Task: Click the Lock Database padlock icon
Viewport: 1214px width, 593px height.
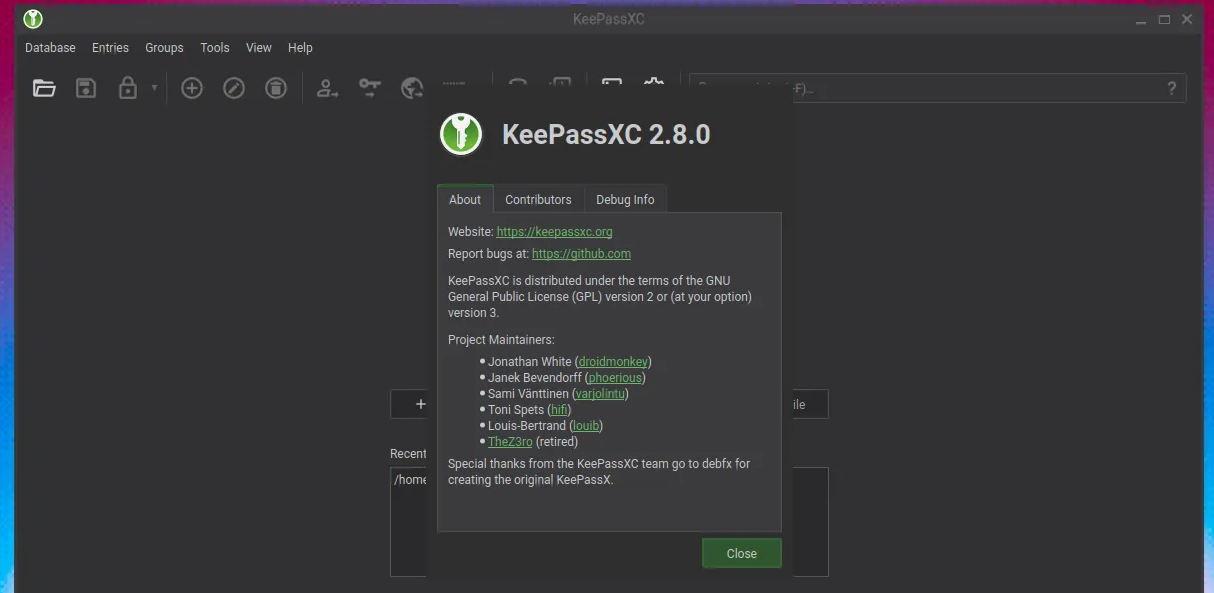Action: click(x=128, y=88)
